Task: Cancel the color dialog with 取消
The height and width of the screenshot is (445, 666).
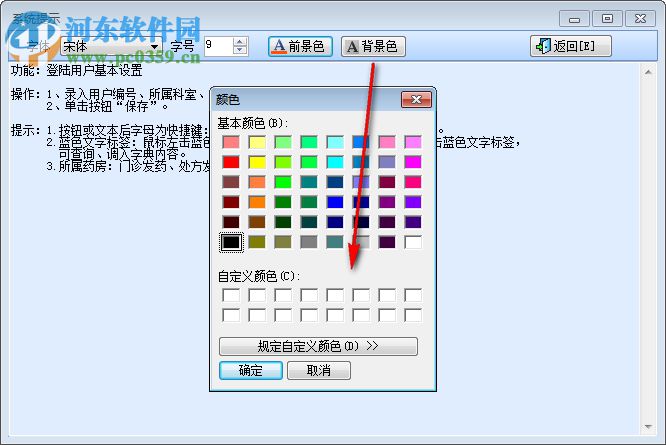Action: tap(319, 370)
